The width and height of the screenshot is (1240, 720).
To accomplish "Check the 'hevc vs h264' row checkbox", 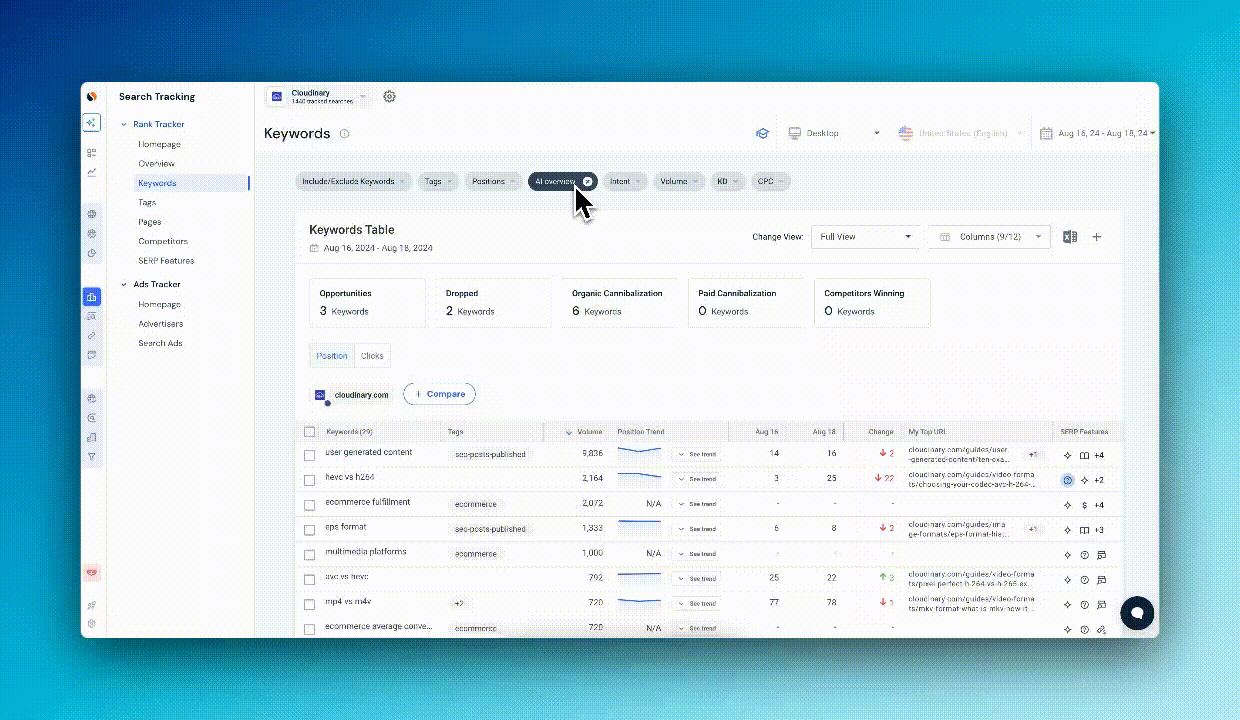I will pos(309,479).
